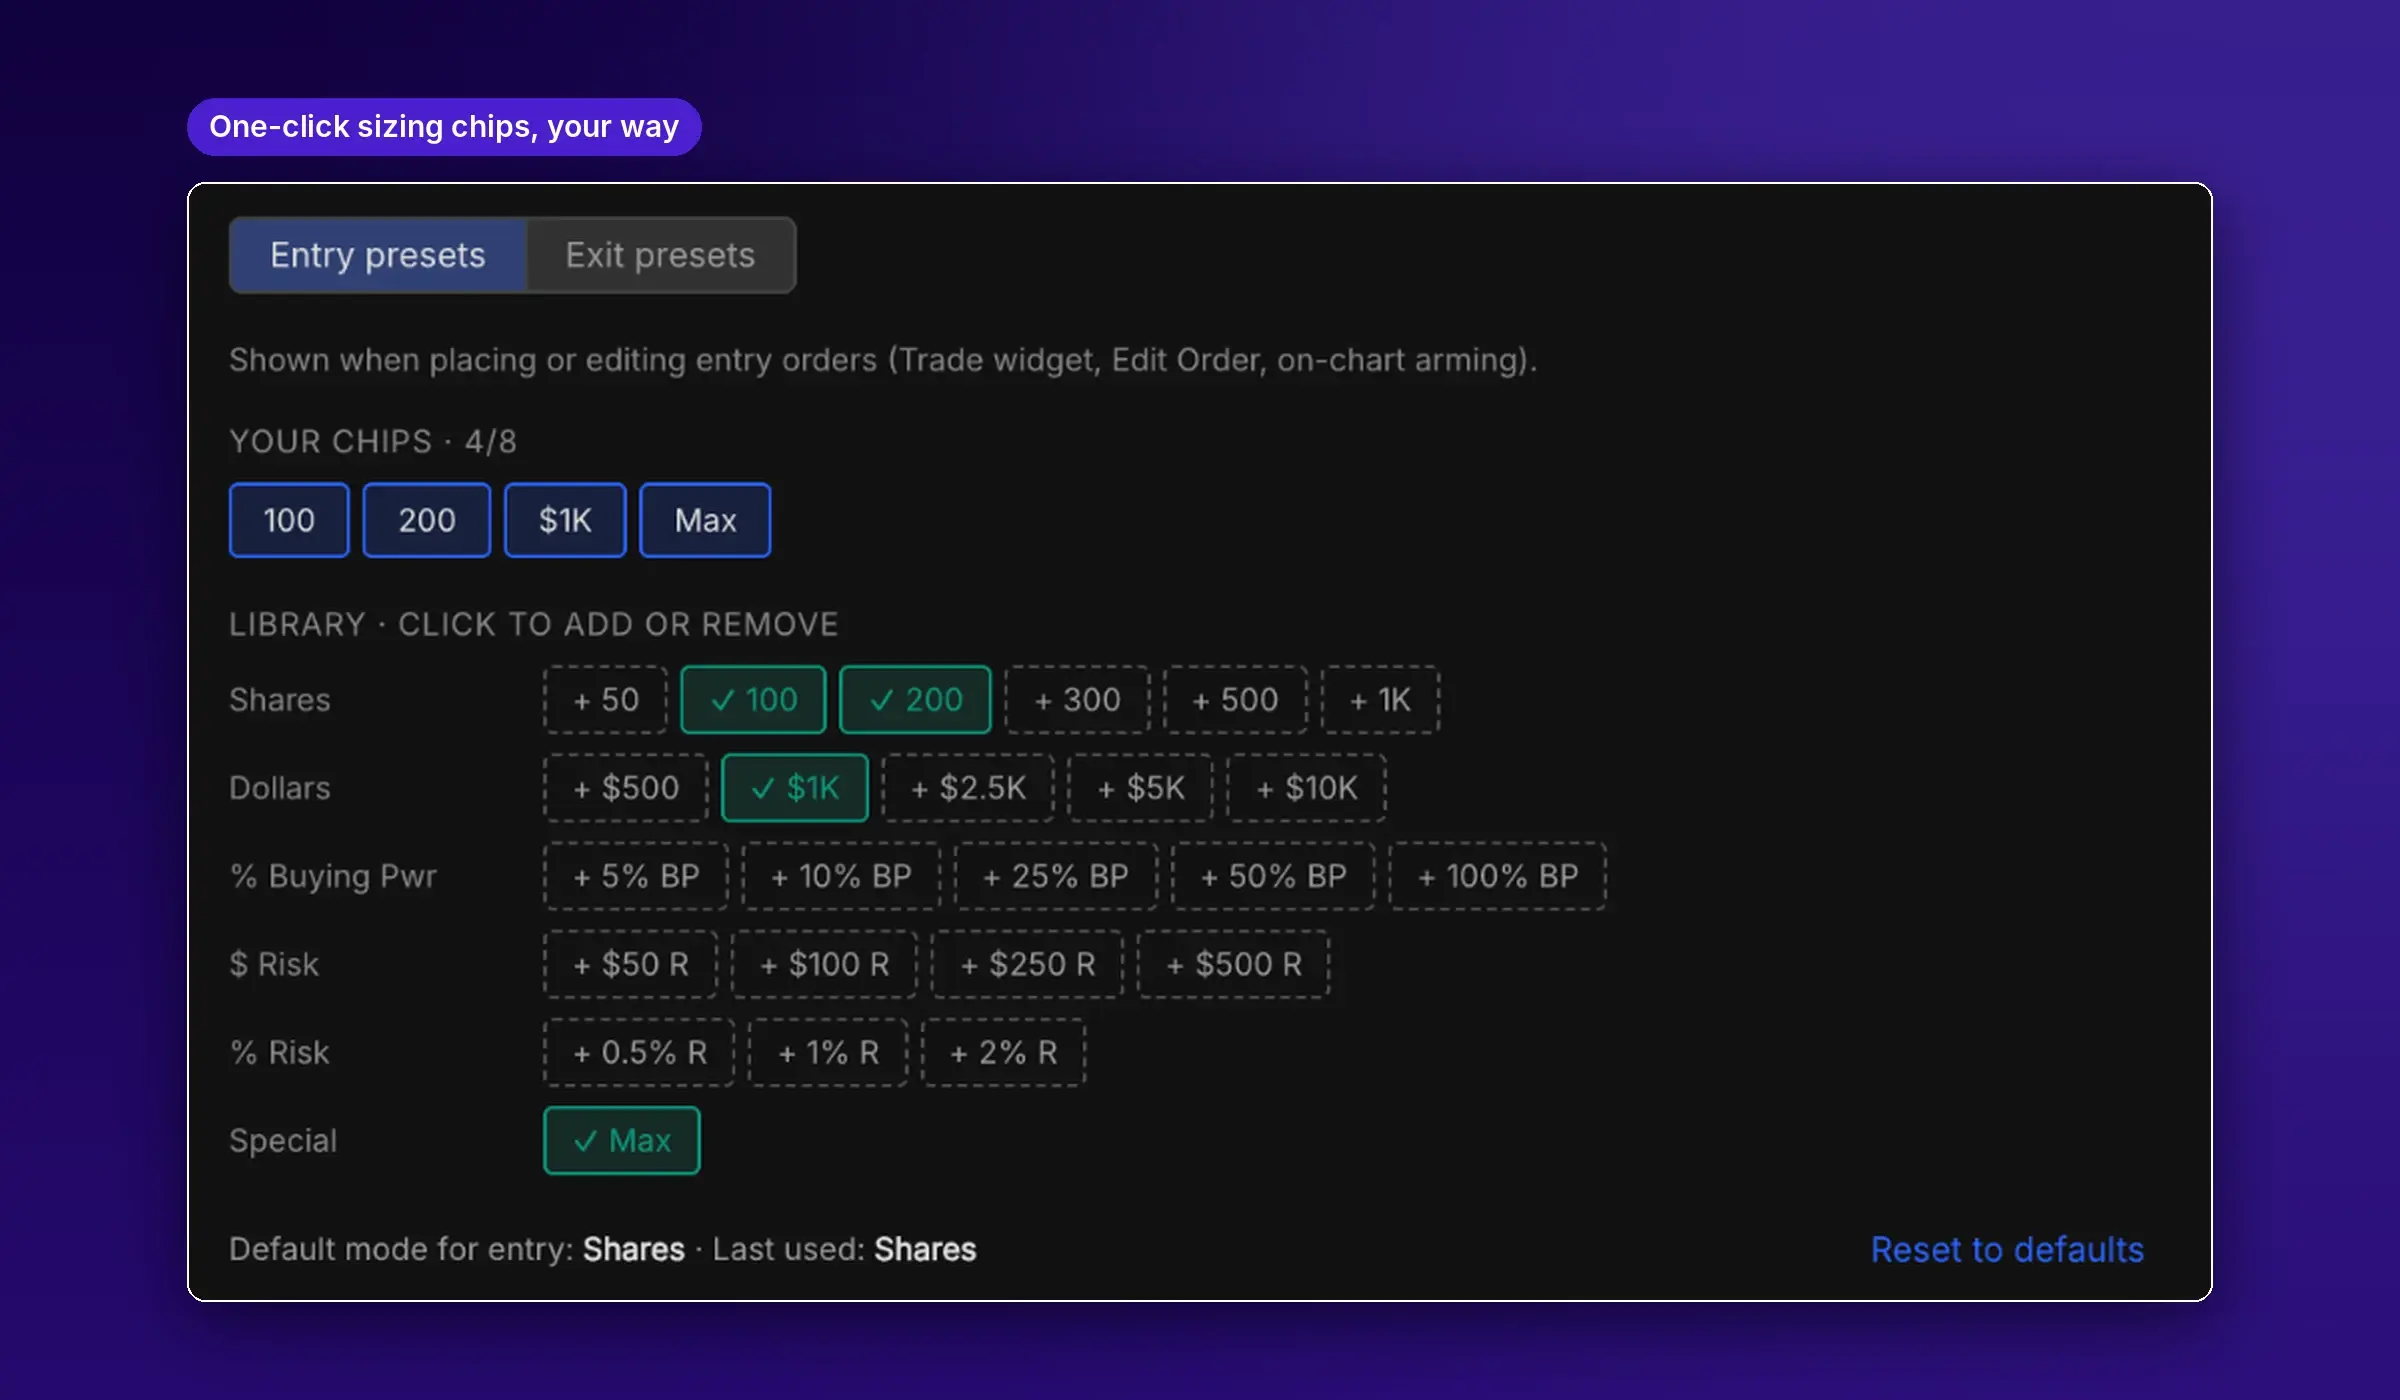Add the 0.5% R risk chip
The image size is (2400, 1400).
tap(640, 1052)
